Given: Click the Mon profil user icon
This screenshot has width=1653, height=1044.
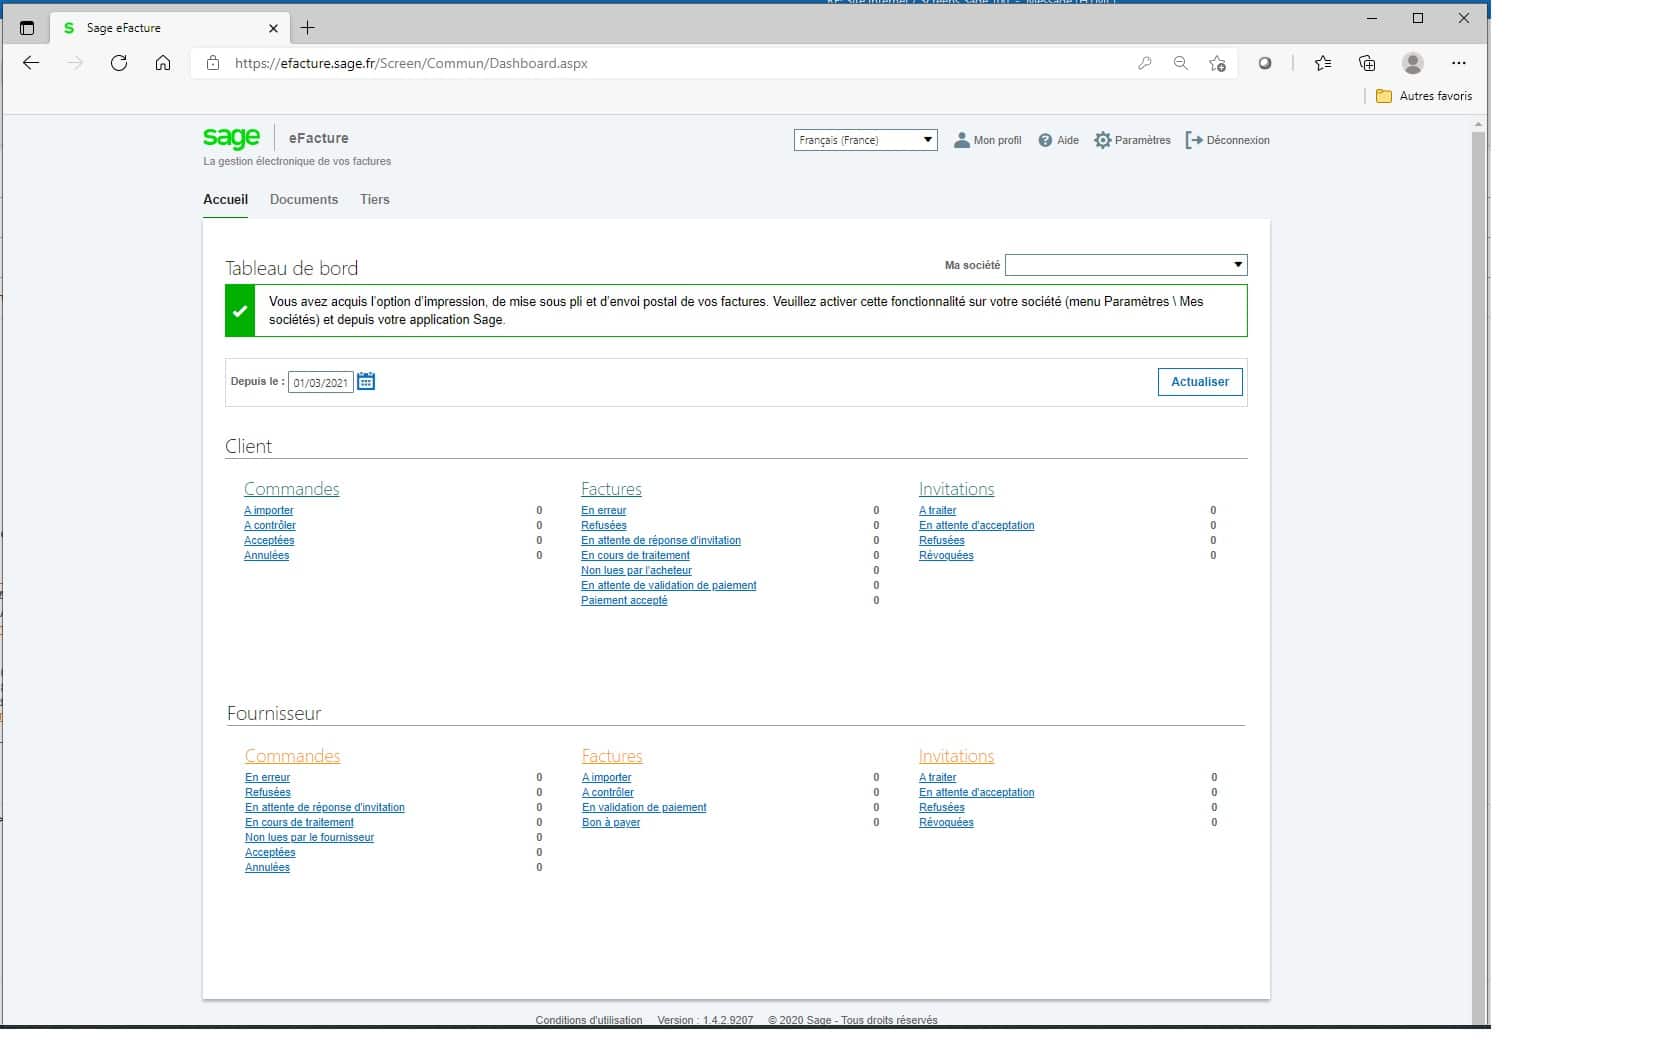Looking at the screenshot, I should tap(961, 141).
